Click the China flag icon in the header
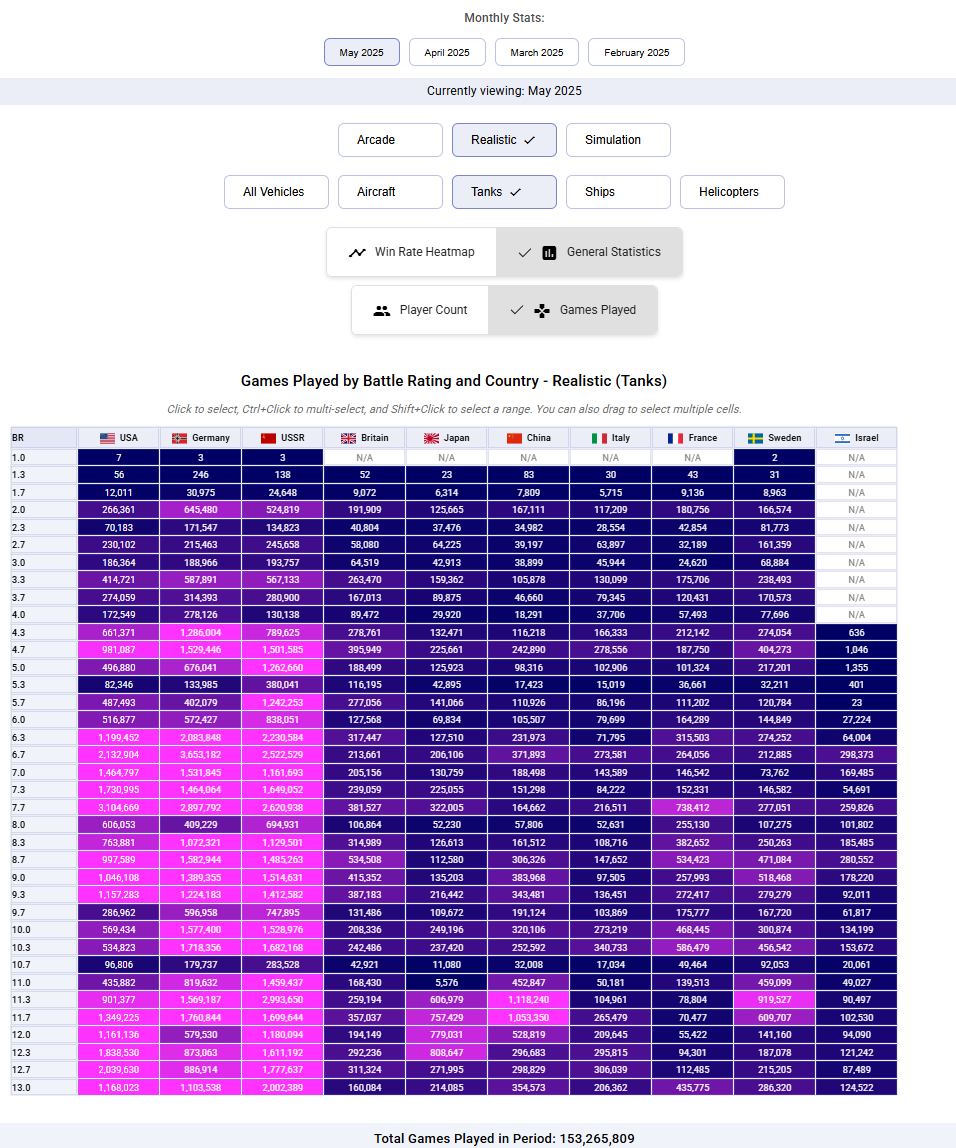The height and width of the screenshot is (1148, 956). point(514,438)
